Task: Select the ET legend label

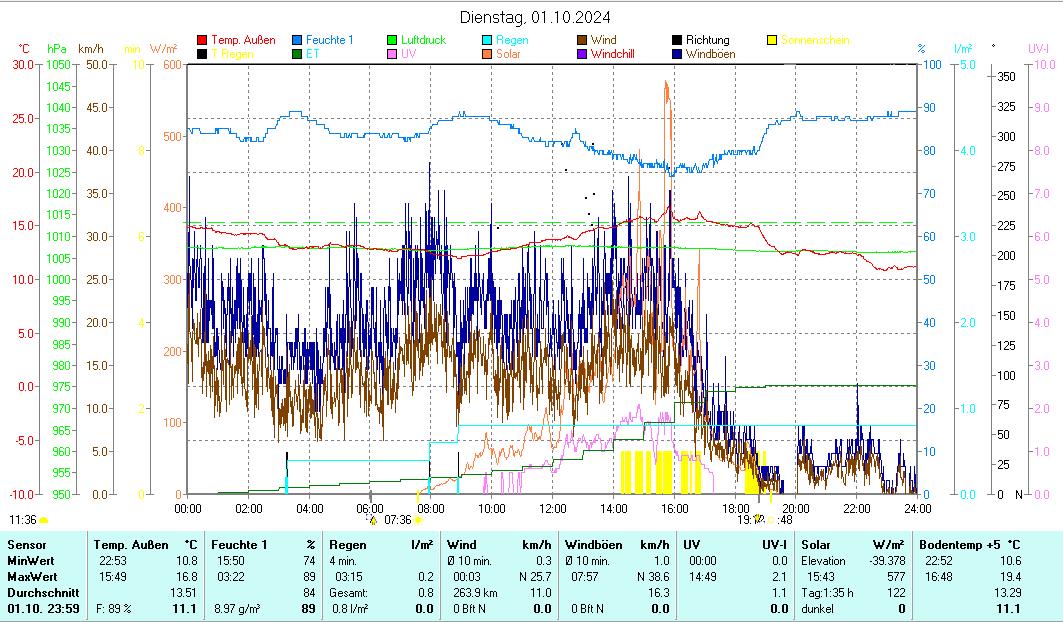Action: (x=313, y=54)
